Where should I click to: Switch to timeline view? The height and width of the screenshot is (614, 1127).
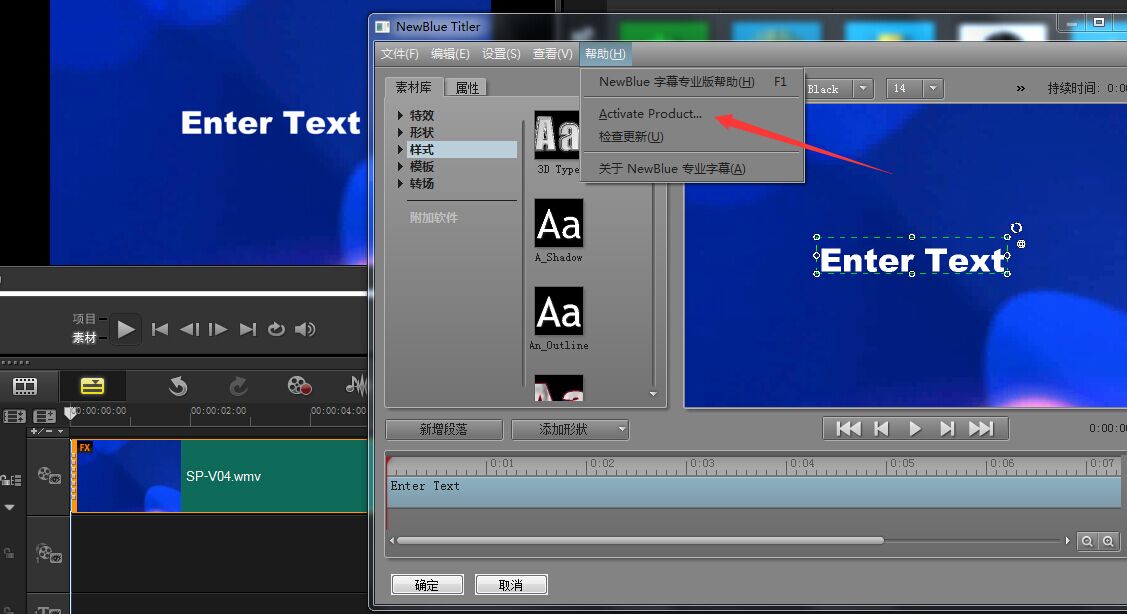pyautogui.click(x=92, y=386)
